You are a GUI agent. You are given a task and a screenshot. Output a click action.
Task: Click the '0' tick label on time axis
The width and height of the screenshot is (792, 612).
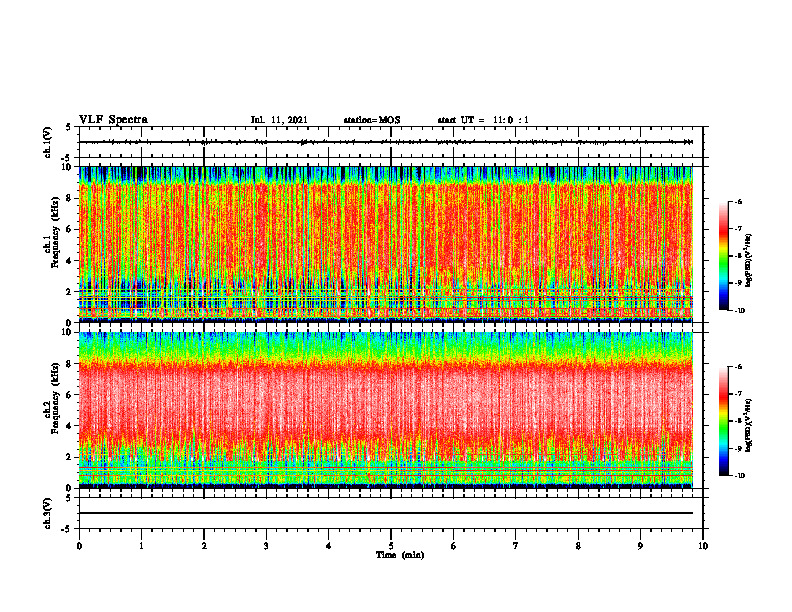tap(79, 546)
